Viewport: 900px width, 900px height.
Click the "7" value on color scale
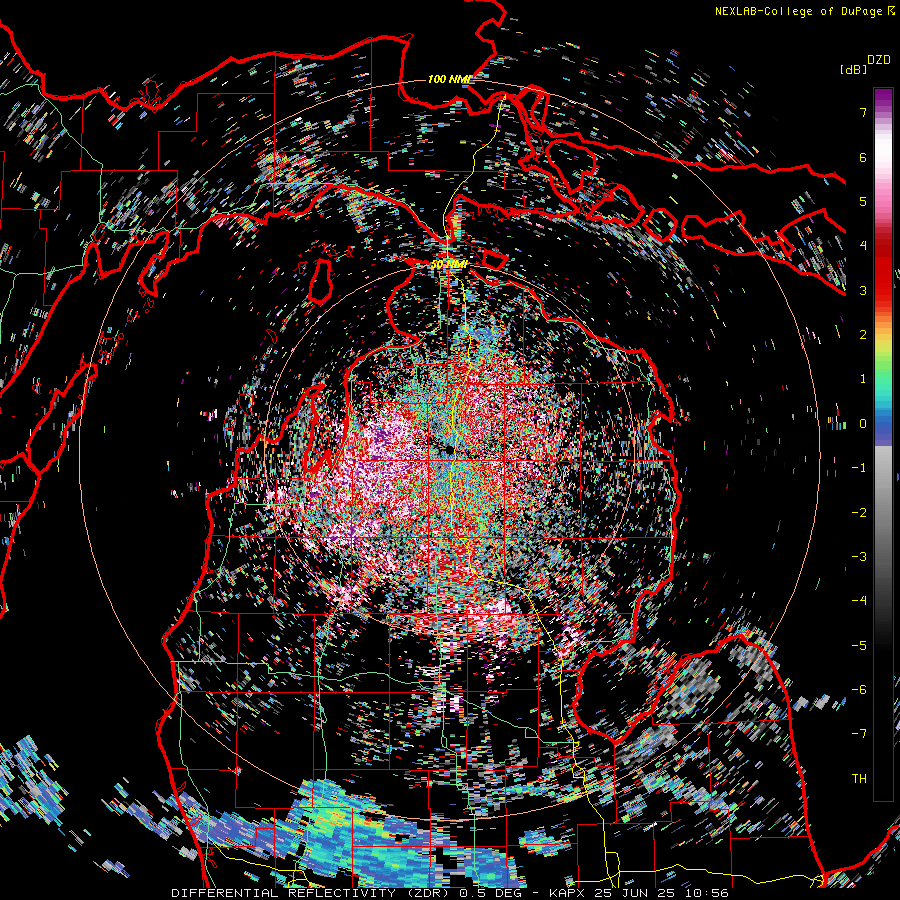click(863, 112)
